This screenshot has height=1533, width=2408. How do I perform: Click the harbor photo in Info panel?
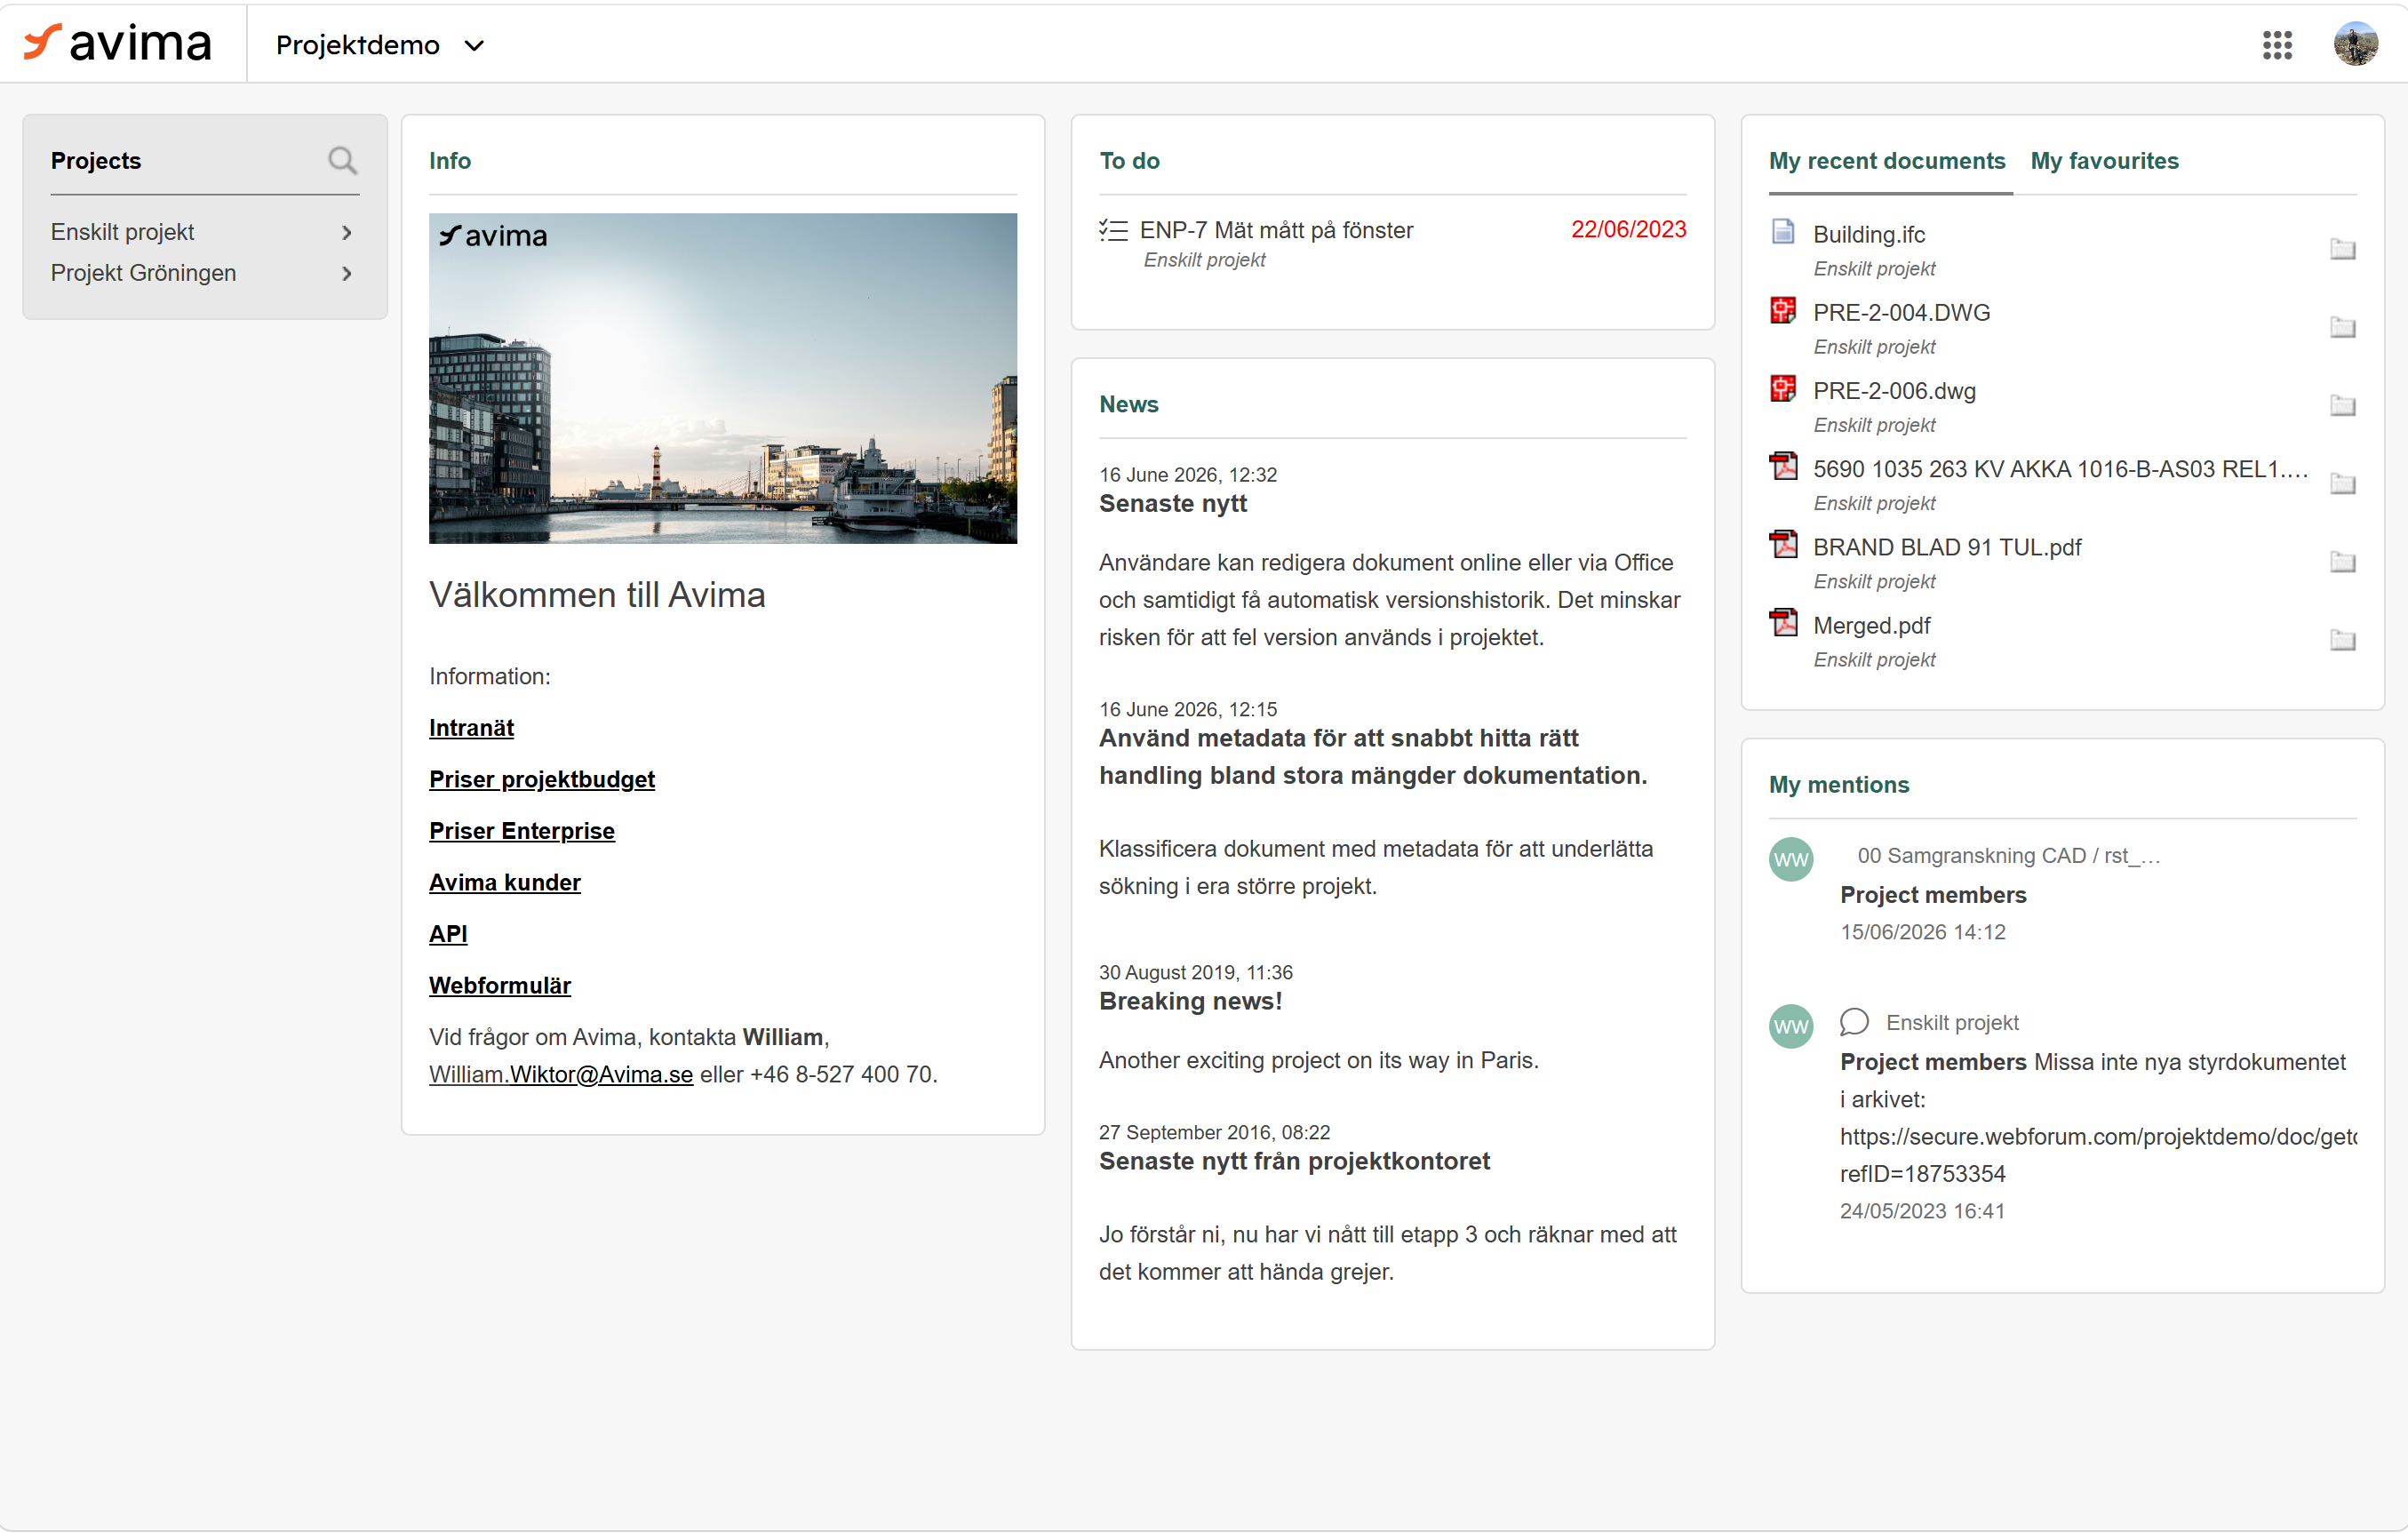click(x=723, y=378)
